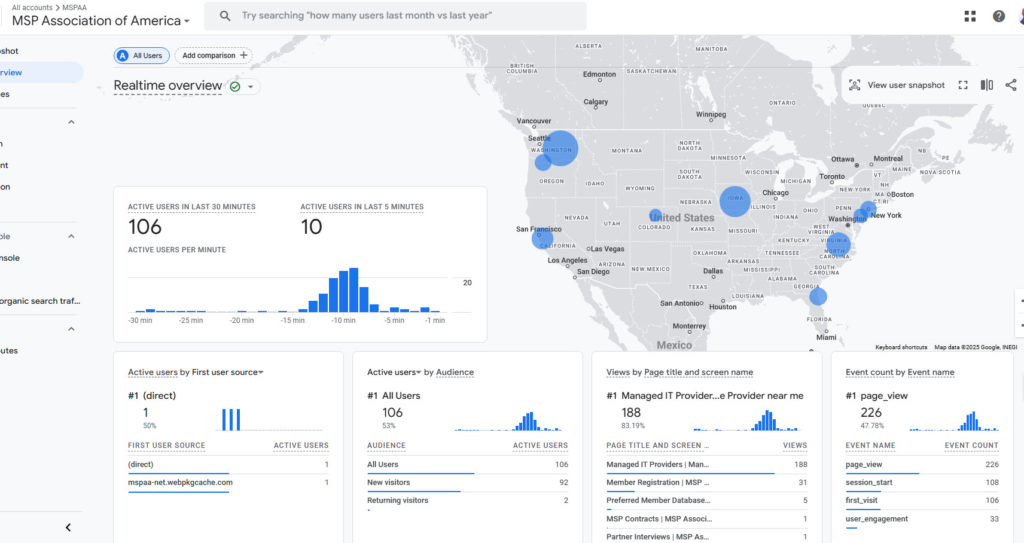Viewport: 1024px width, 543px height.
Task: Open the Google apps grid icon
Action: (x=970, y=16)
